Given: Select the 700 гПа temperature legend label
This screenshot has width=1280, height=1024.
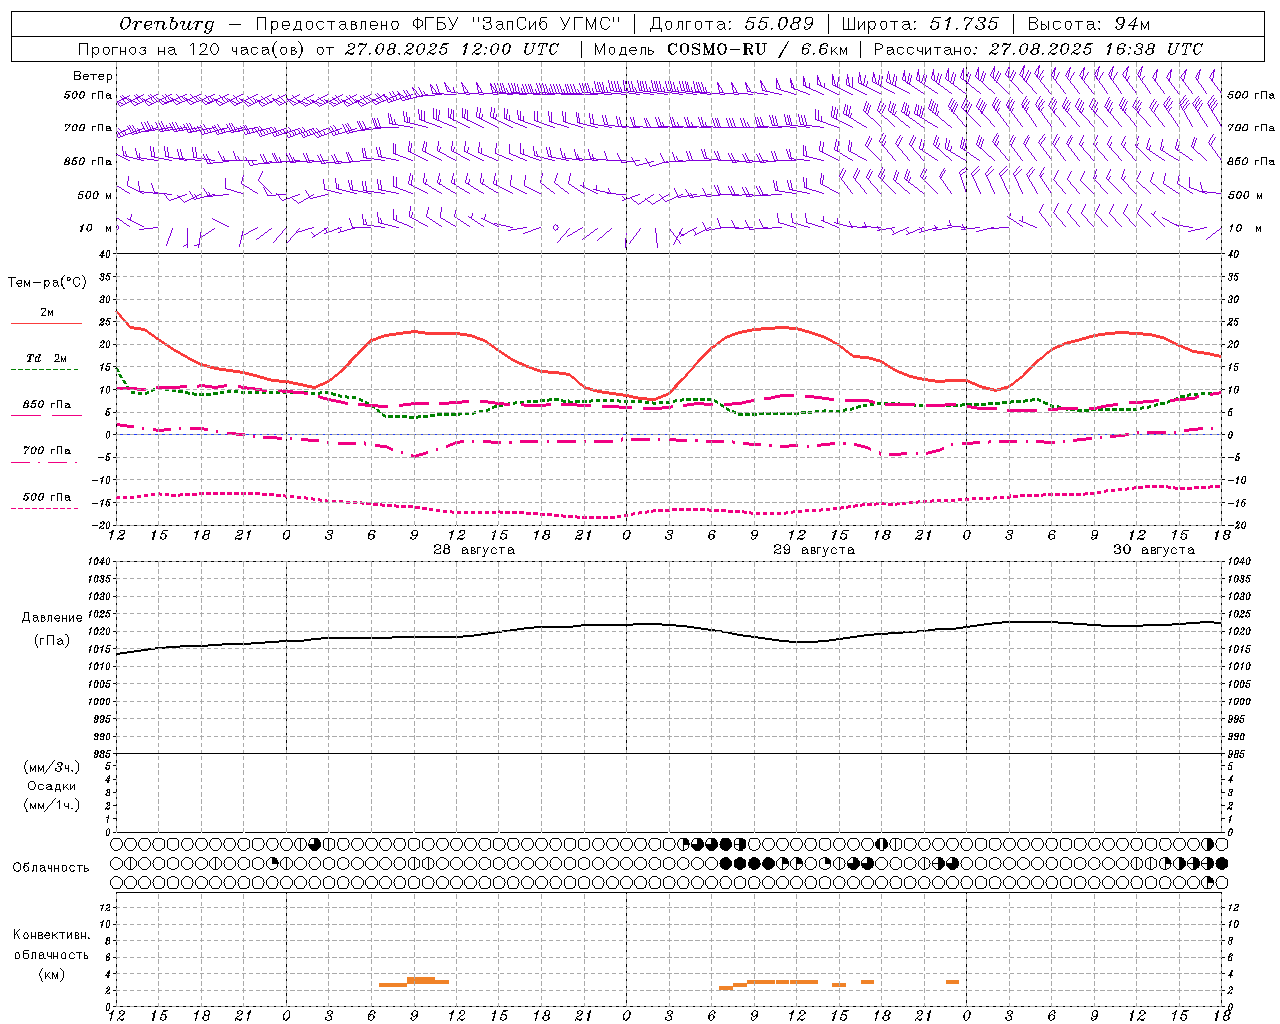Looking at the screenshot, I should coord(47,451).
